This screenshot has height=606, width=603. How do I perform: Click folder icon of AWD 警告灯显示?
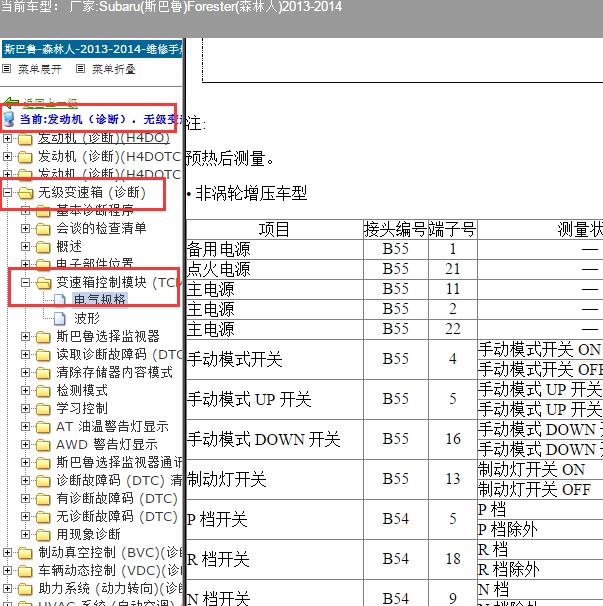[x=43, y=445]
